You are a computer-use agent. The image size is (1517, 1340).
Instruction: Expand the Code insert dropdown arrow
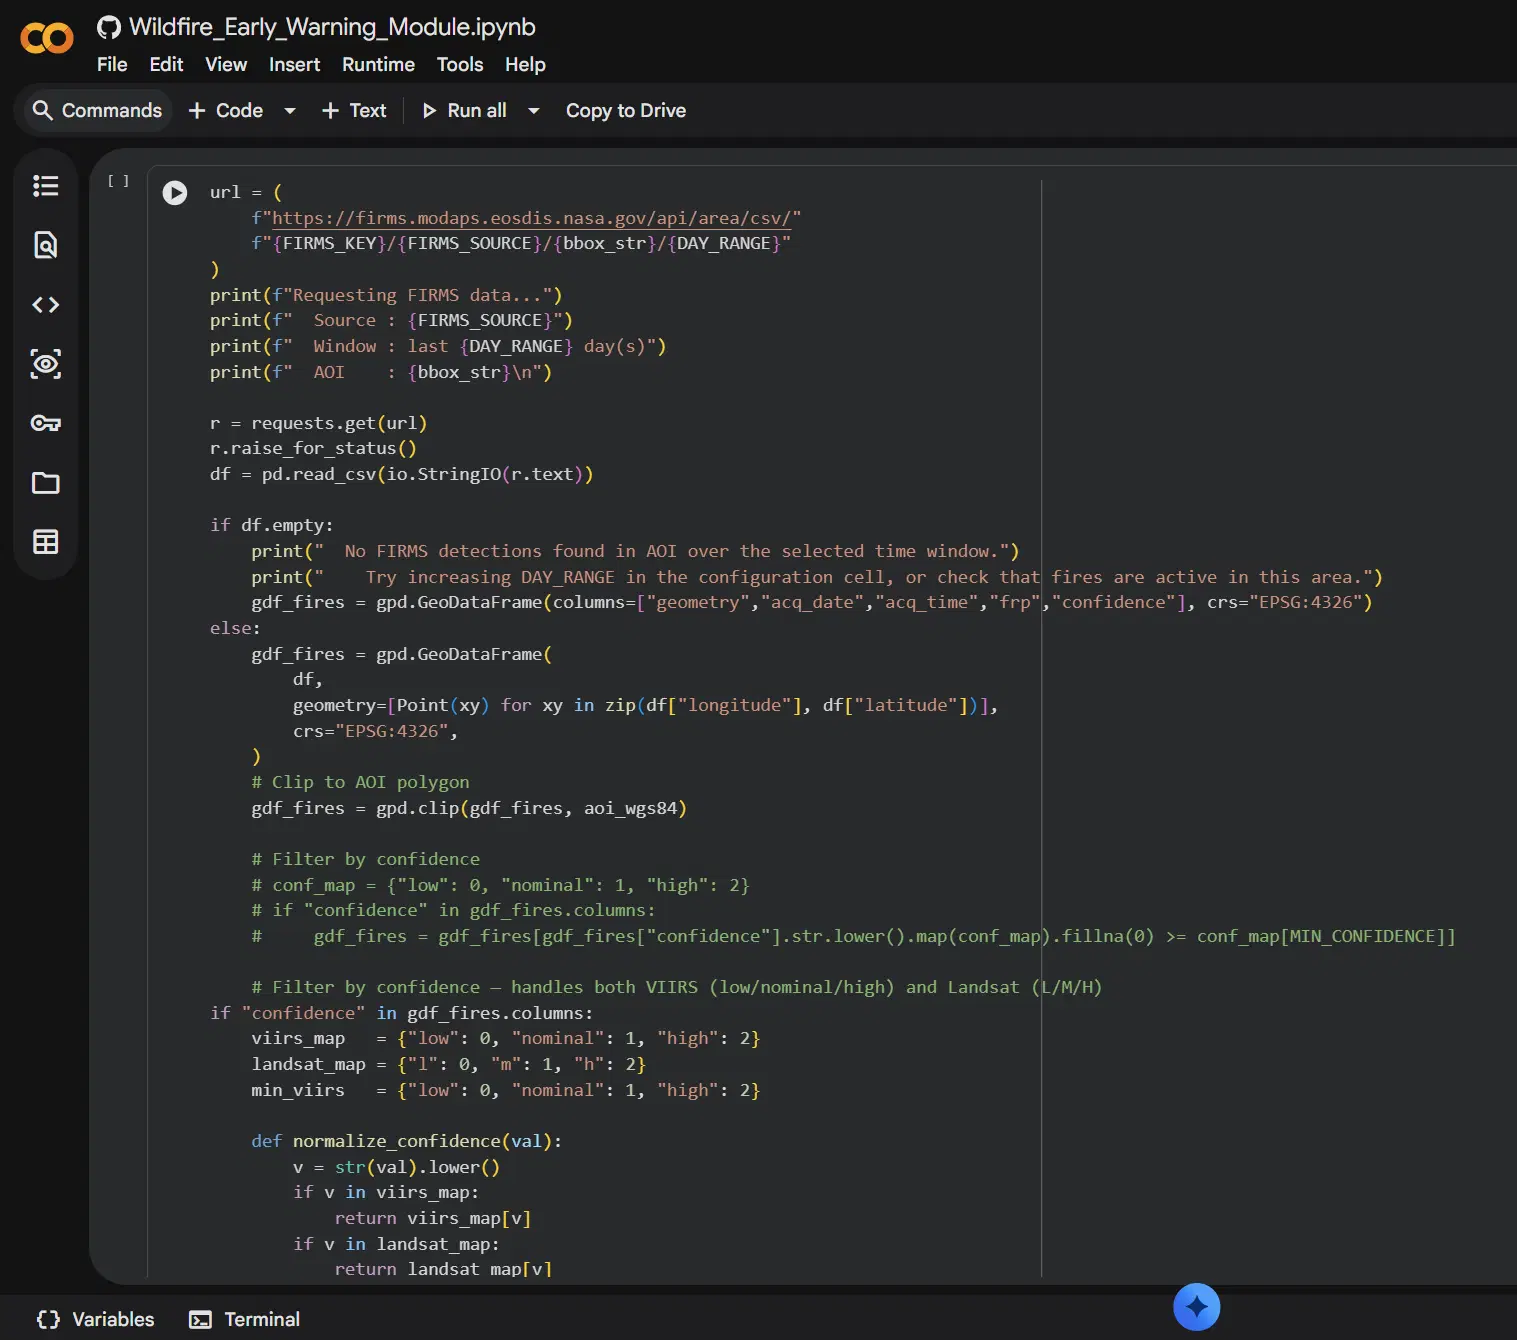pyautogui.click(x=290, y=111)
